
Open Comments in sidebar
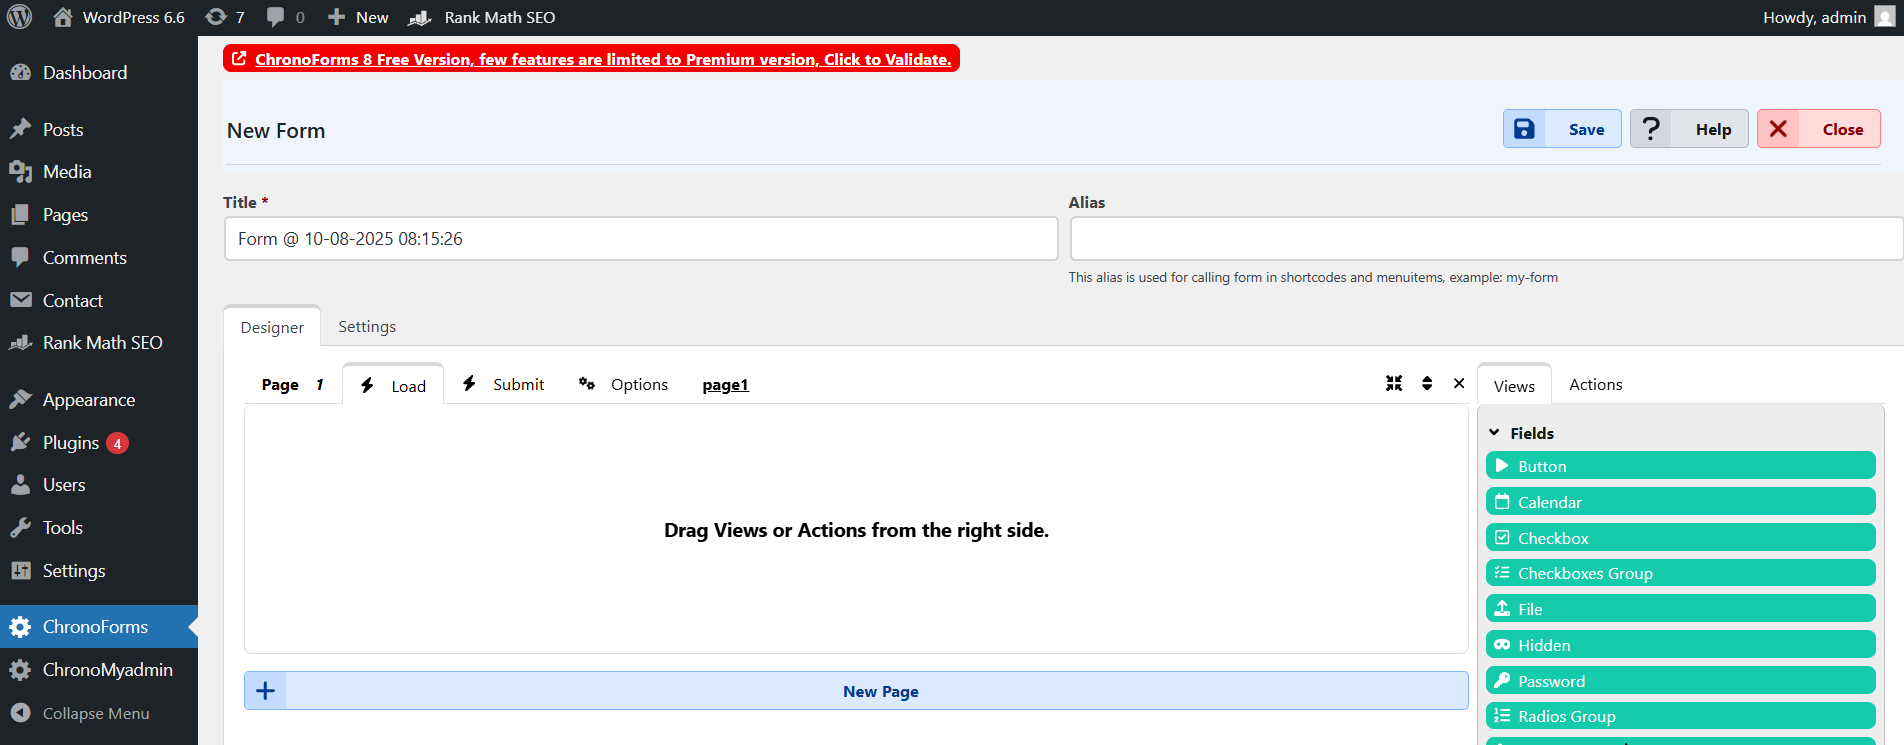pyautogui.click(x=98, y=258)
